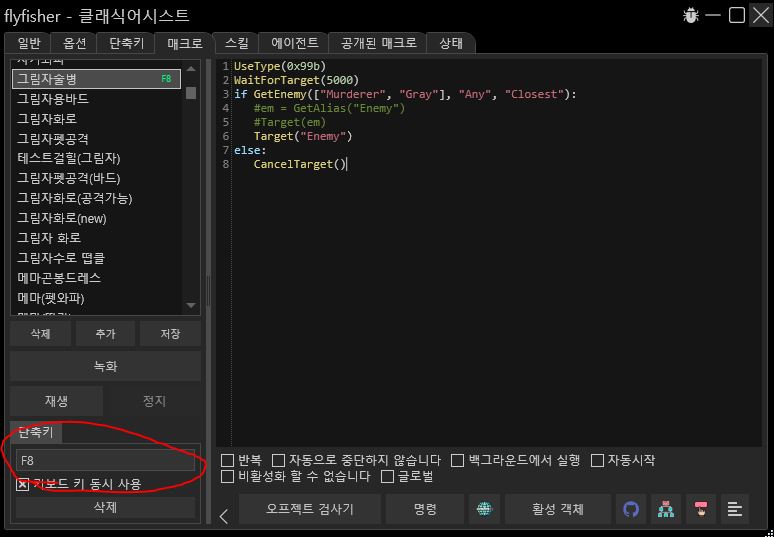
Task: Select the 그림자화로 macro
Action: [96, 118]
